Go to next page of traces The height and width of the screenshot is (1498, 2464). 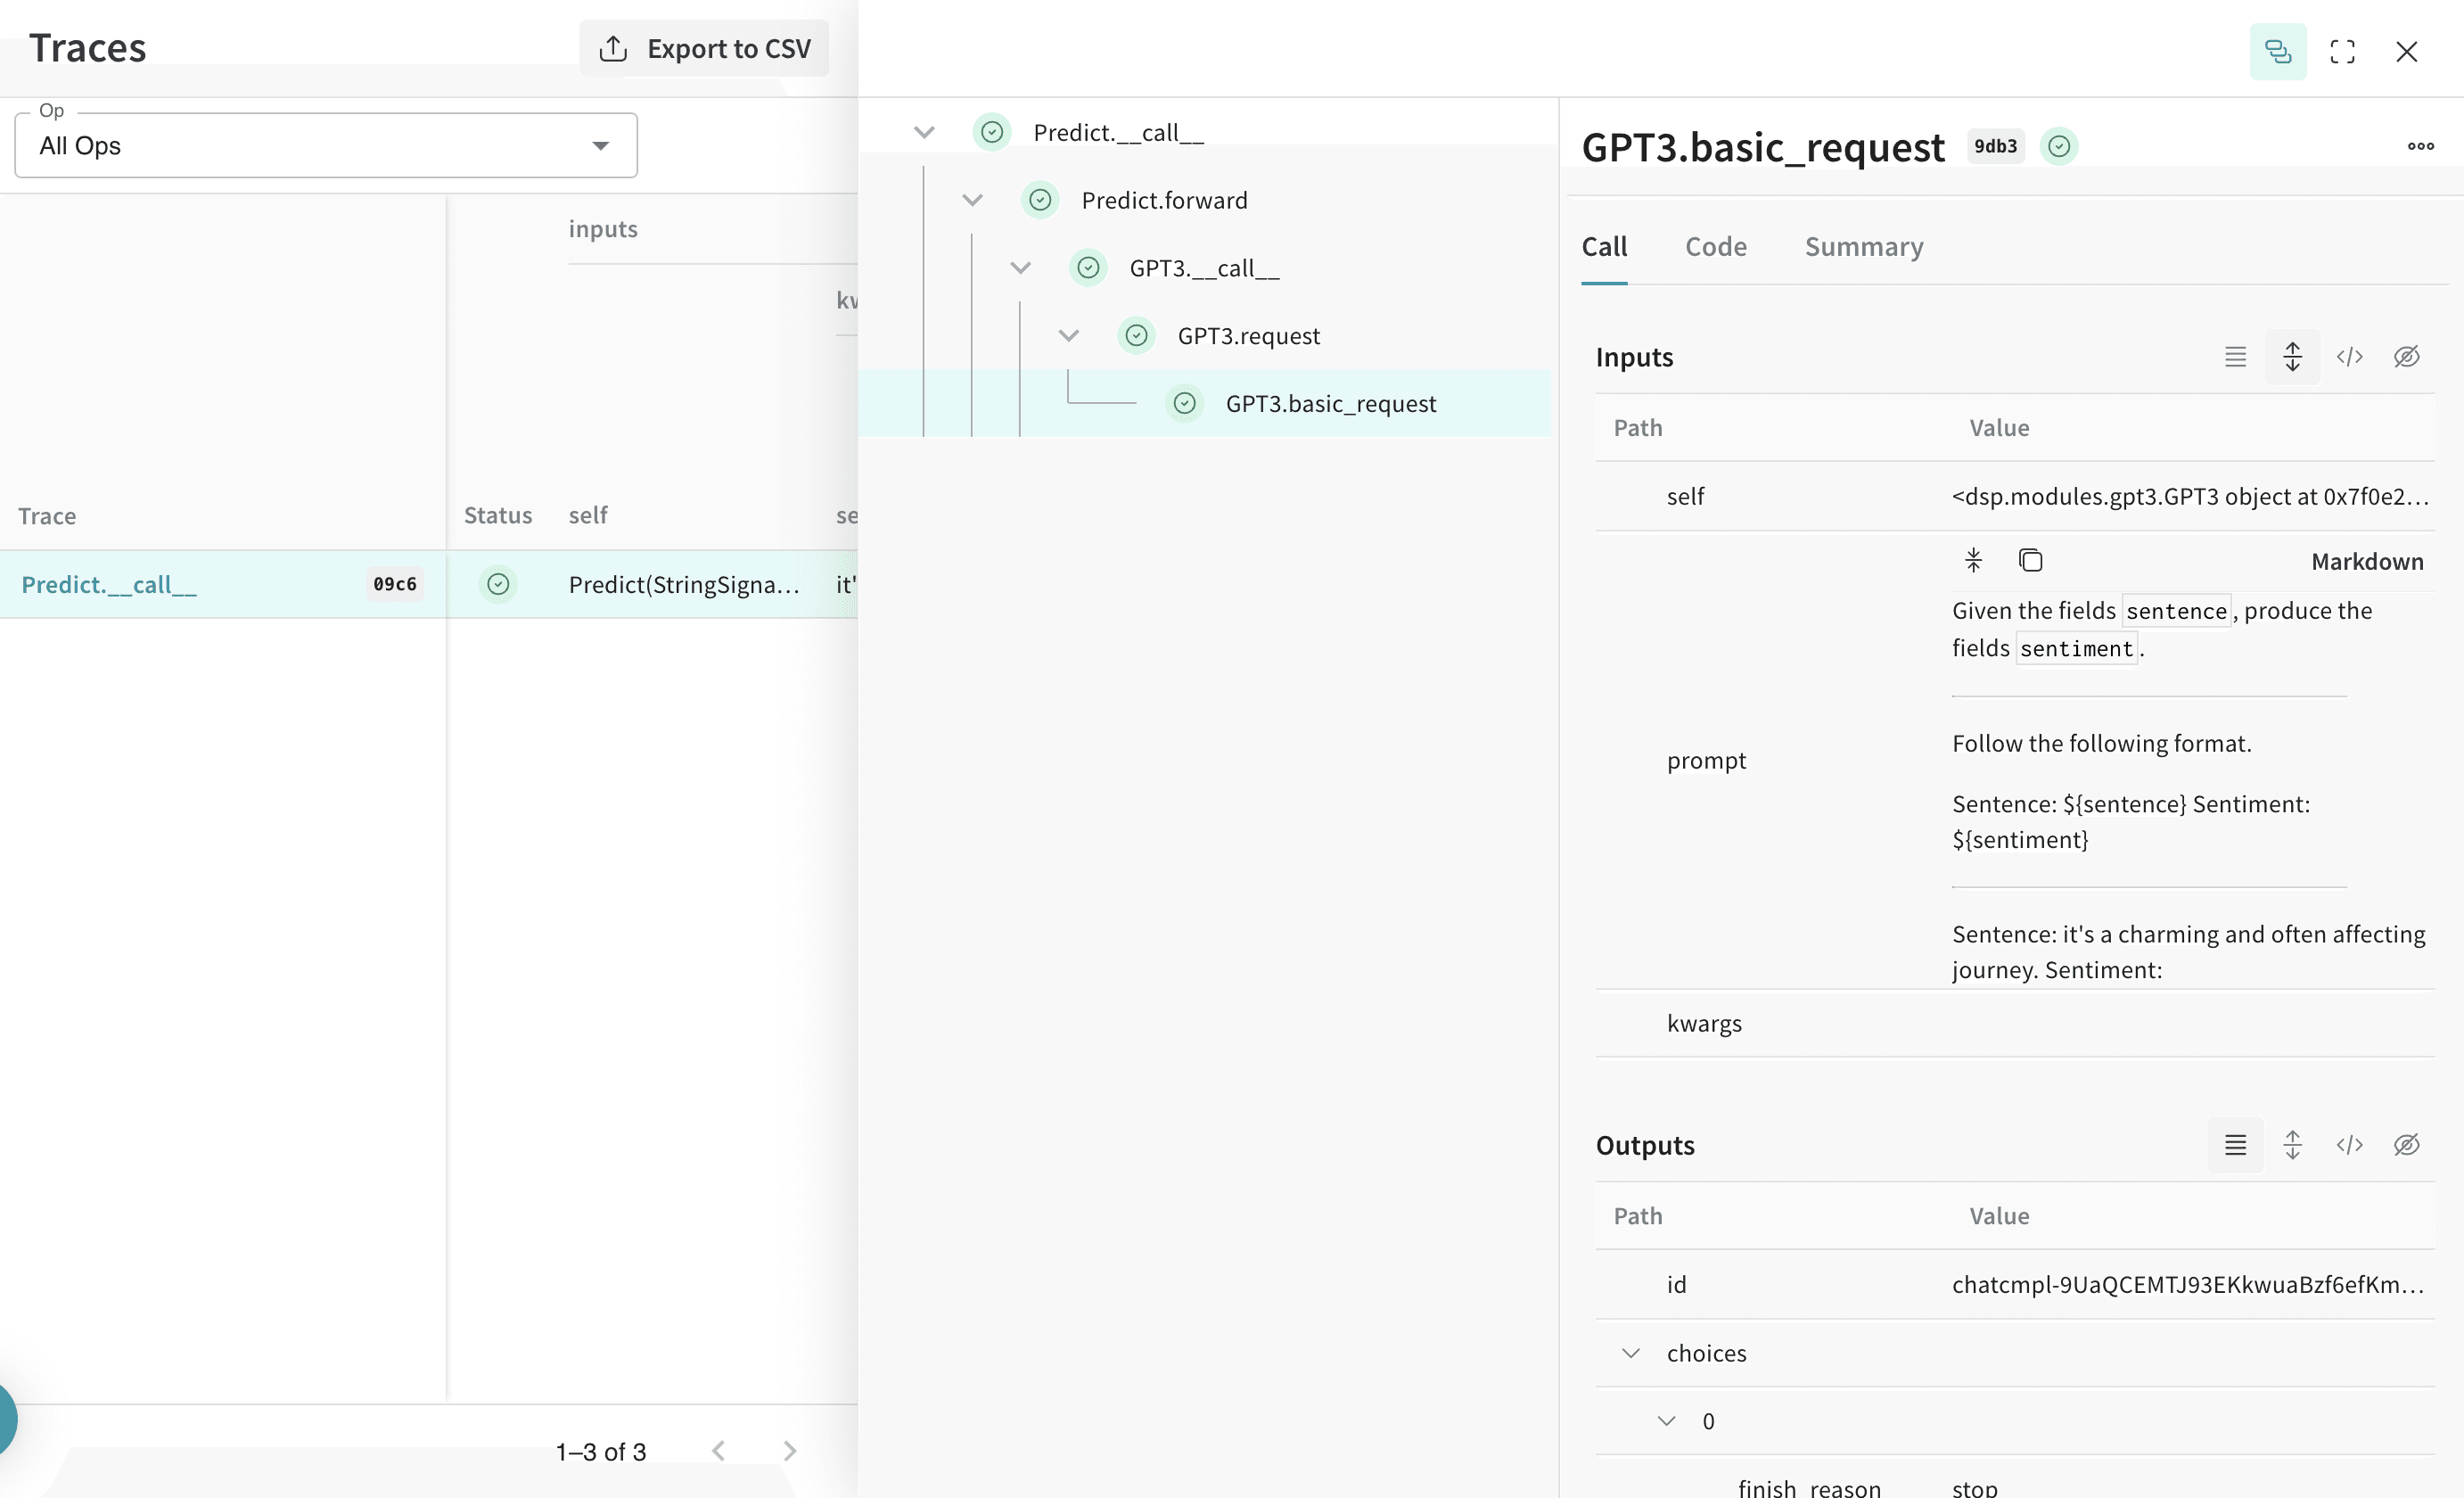[x=790, y=1451]
